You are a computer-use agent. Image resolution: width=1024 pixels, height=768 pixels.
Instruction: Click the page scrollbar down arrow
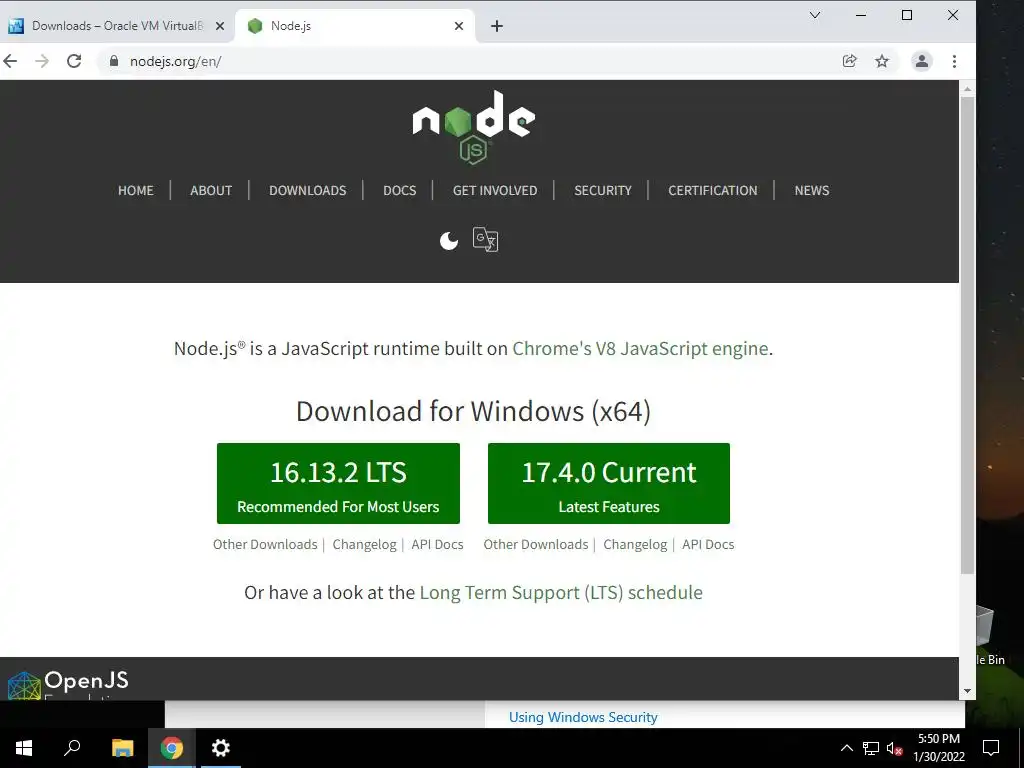coord(967,691)
